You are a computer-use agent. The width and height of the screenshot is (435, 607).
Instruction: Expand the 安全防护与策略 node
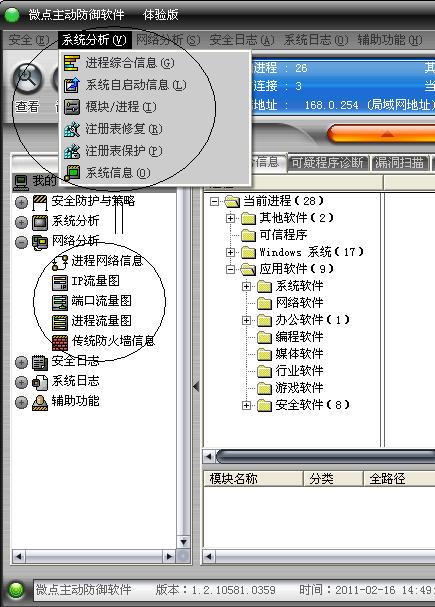pyautogui.click(x=21, y=202)
